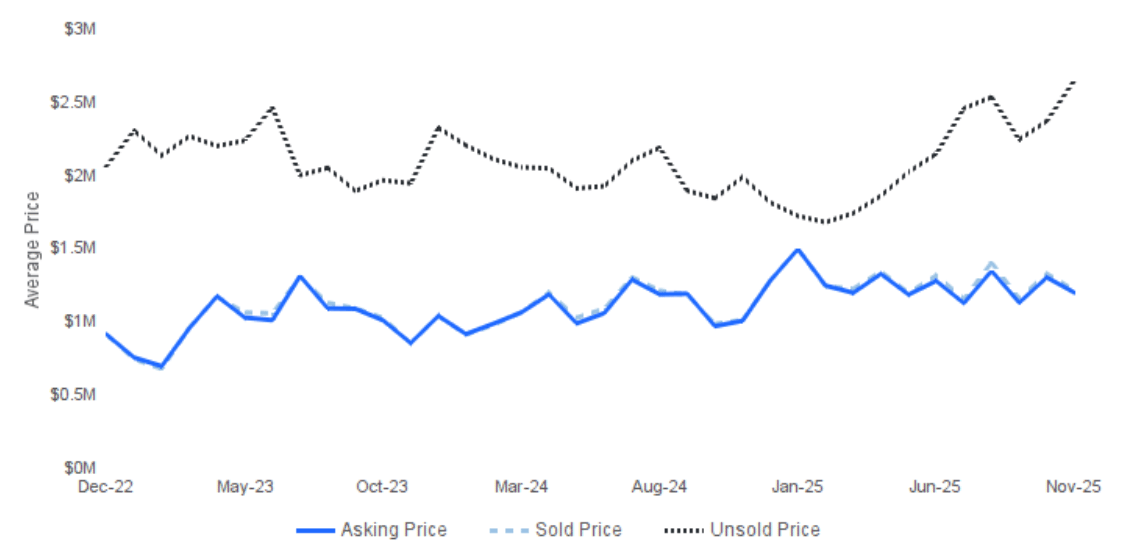Hide the Sold Price series via legend text
1140x560 pixels.
pyautogui.click(x=578, y=530)
